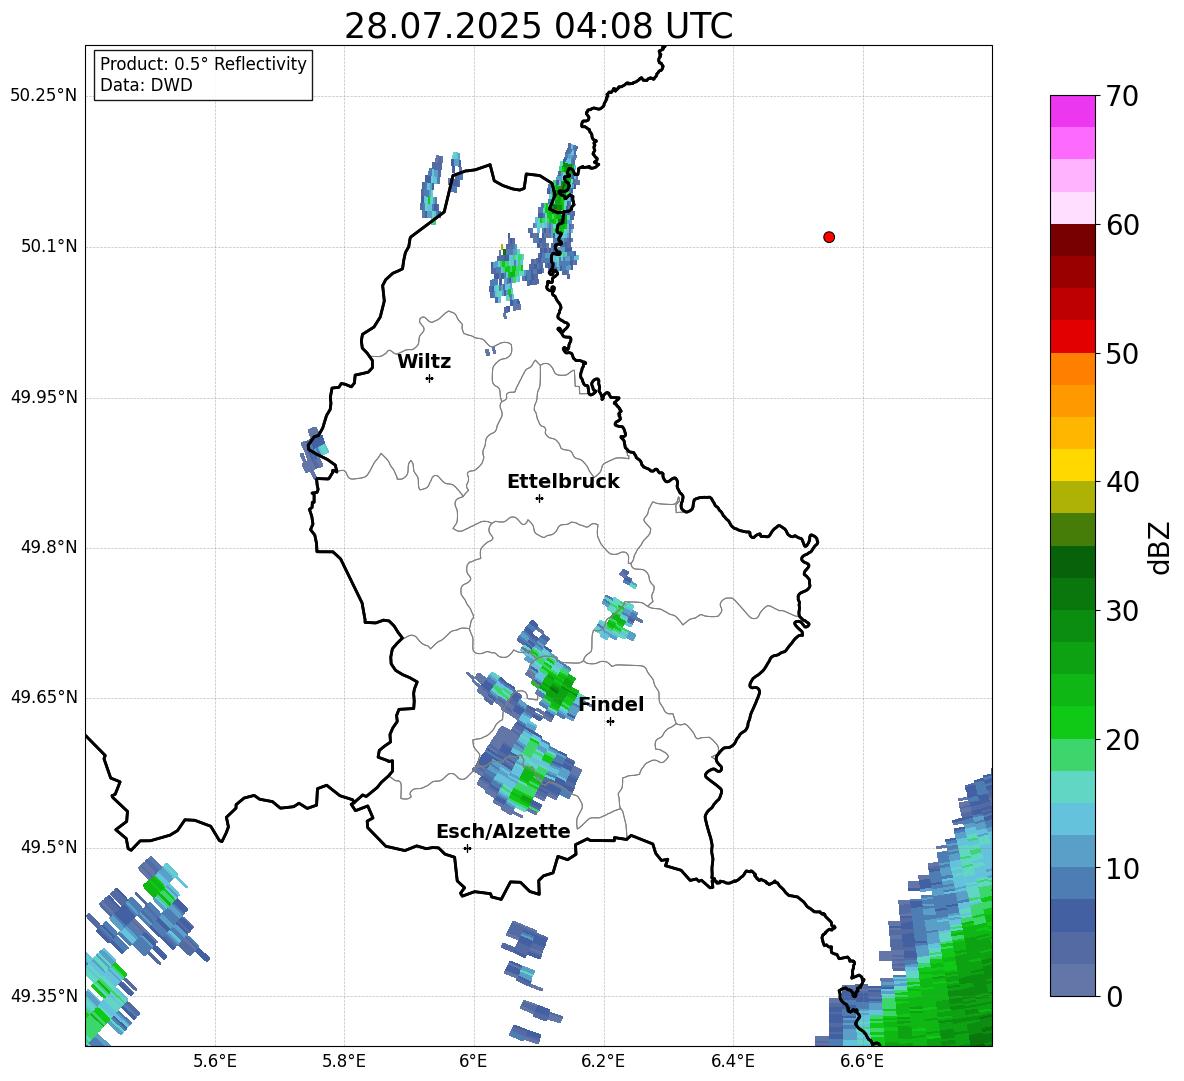Click the 30 tick on colorbar

pos(1122,611)
